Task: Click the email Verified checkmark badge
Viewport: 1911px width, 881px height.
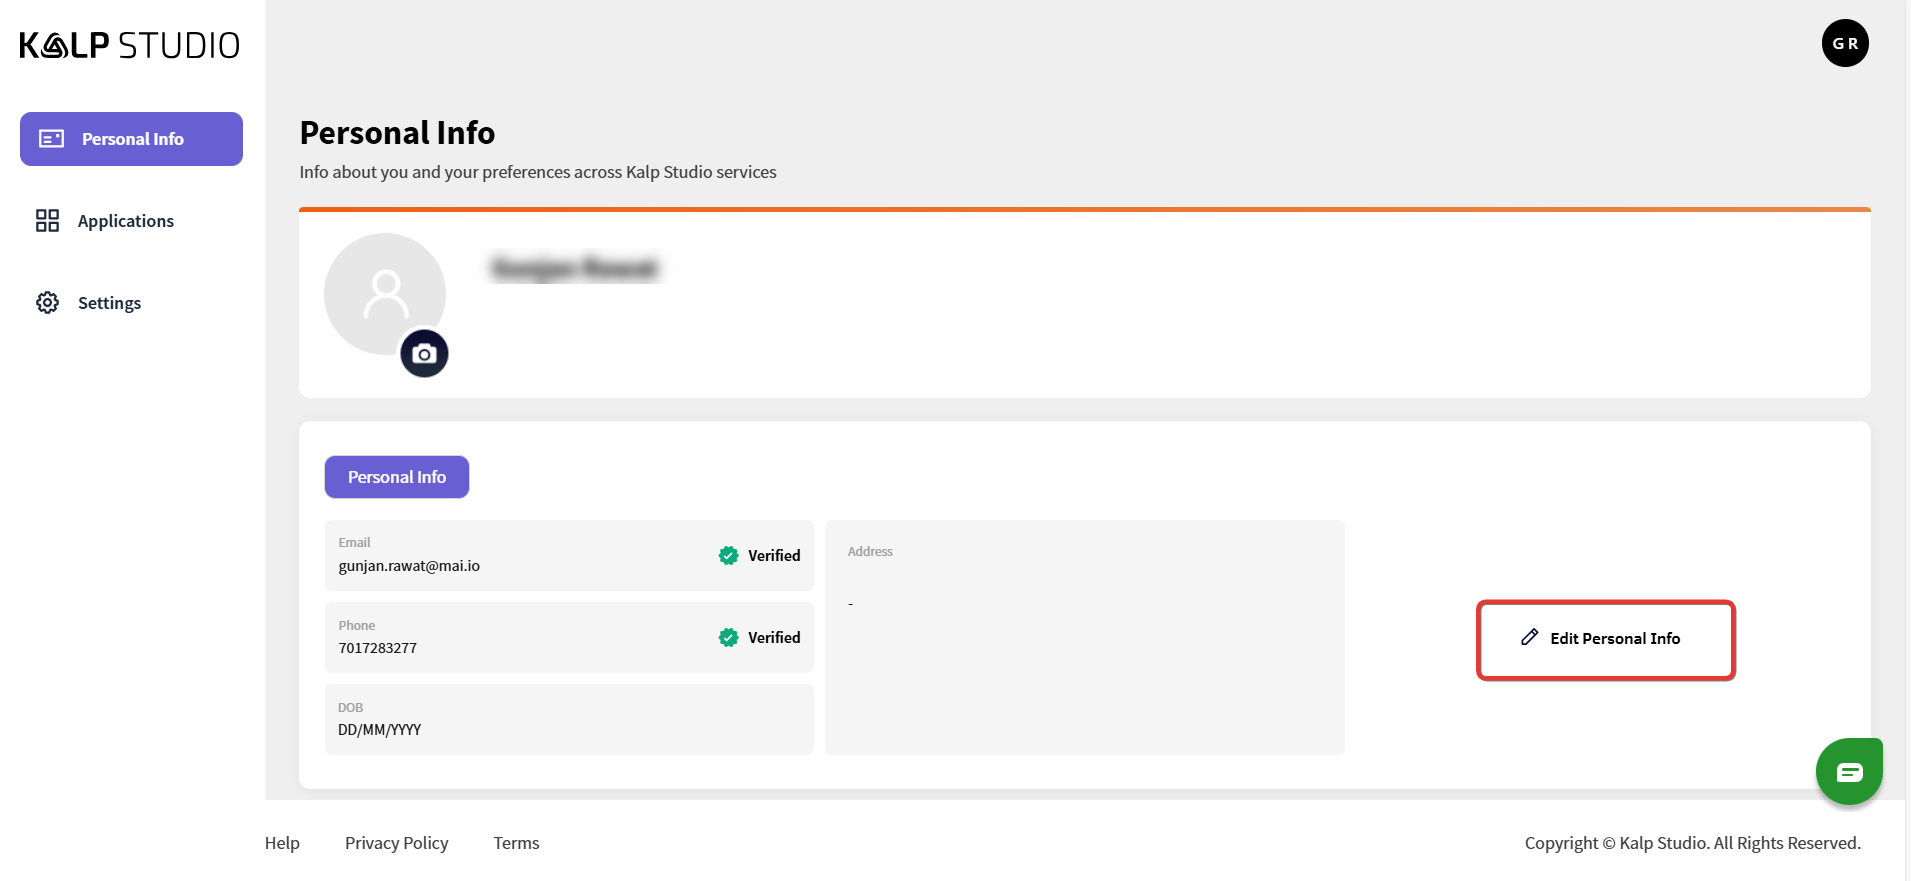Action: coord(728,555)
